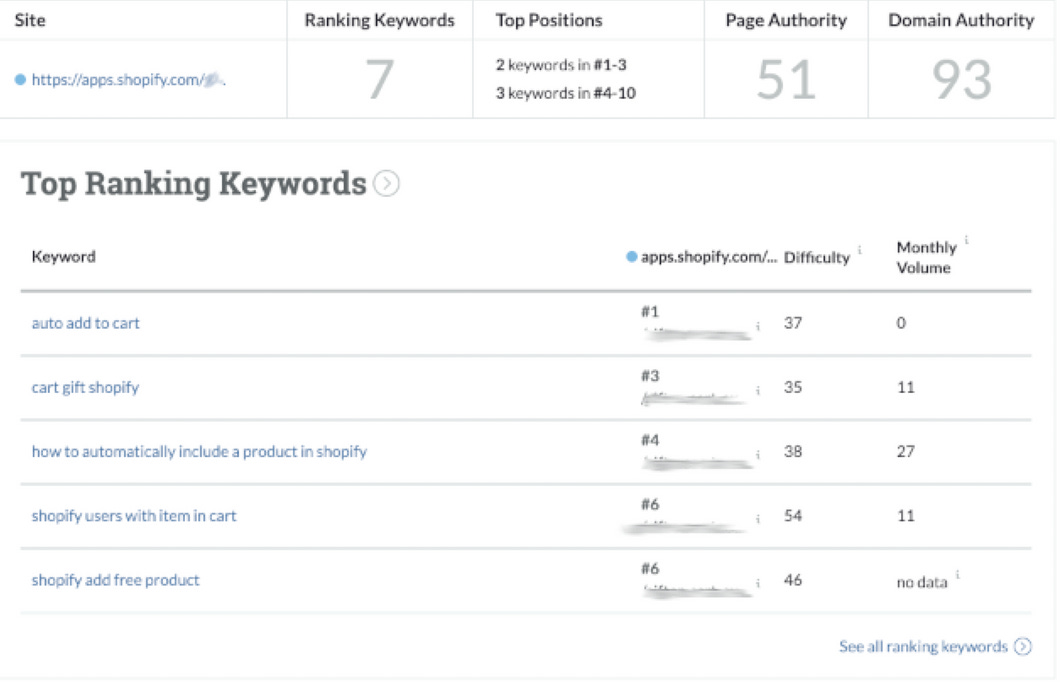Click the Top Positions column header
1060x700 pixels.
549,20
